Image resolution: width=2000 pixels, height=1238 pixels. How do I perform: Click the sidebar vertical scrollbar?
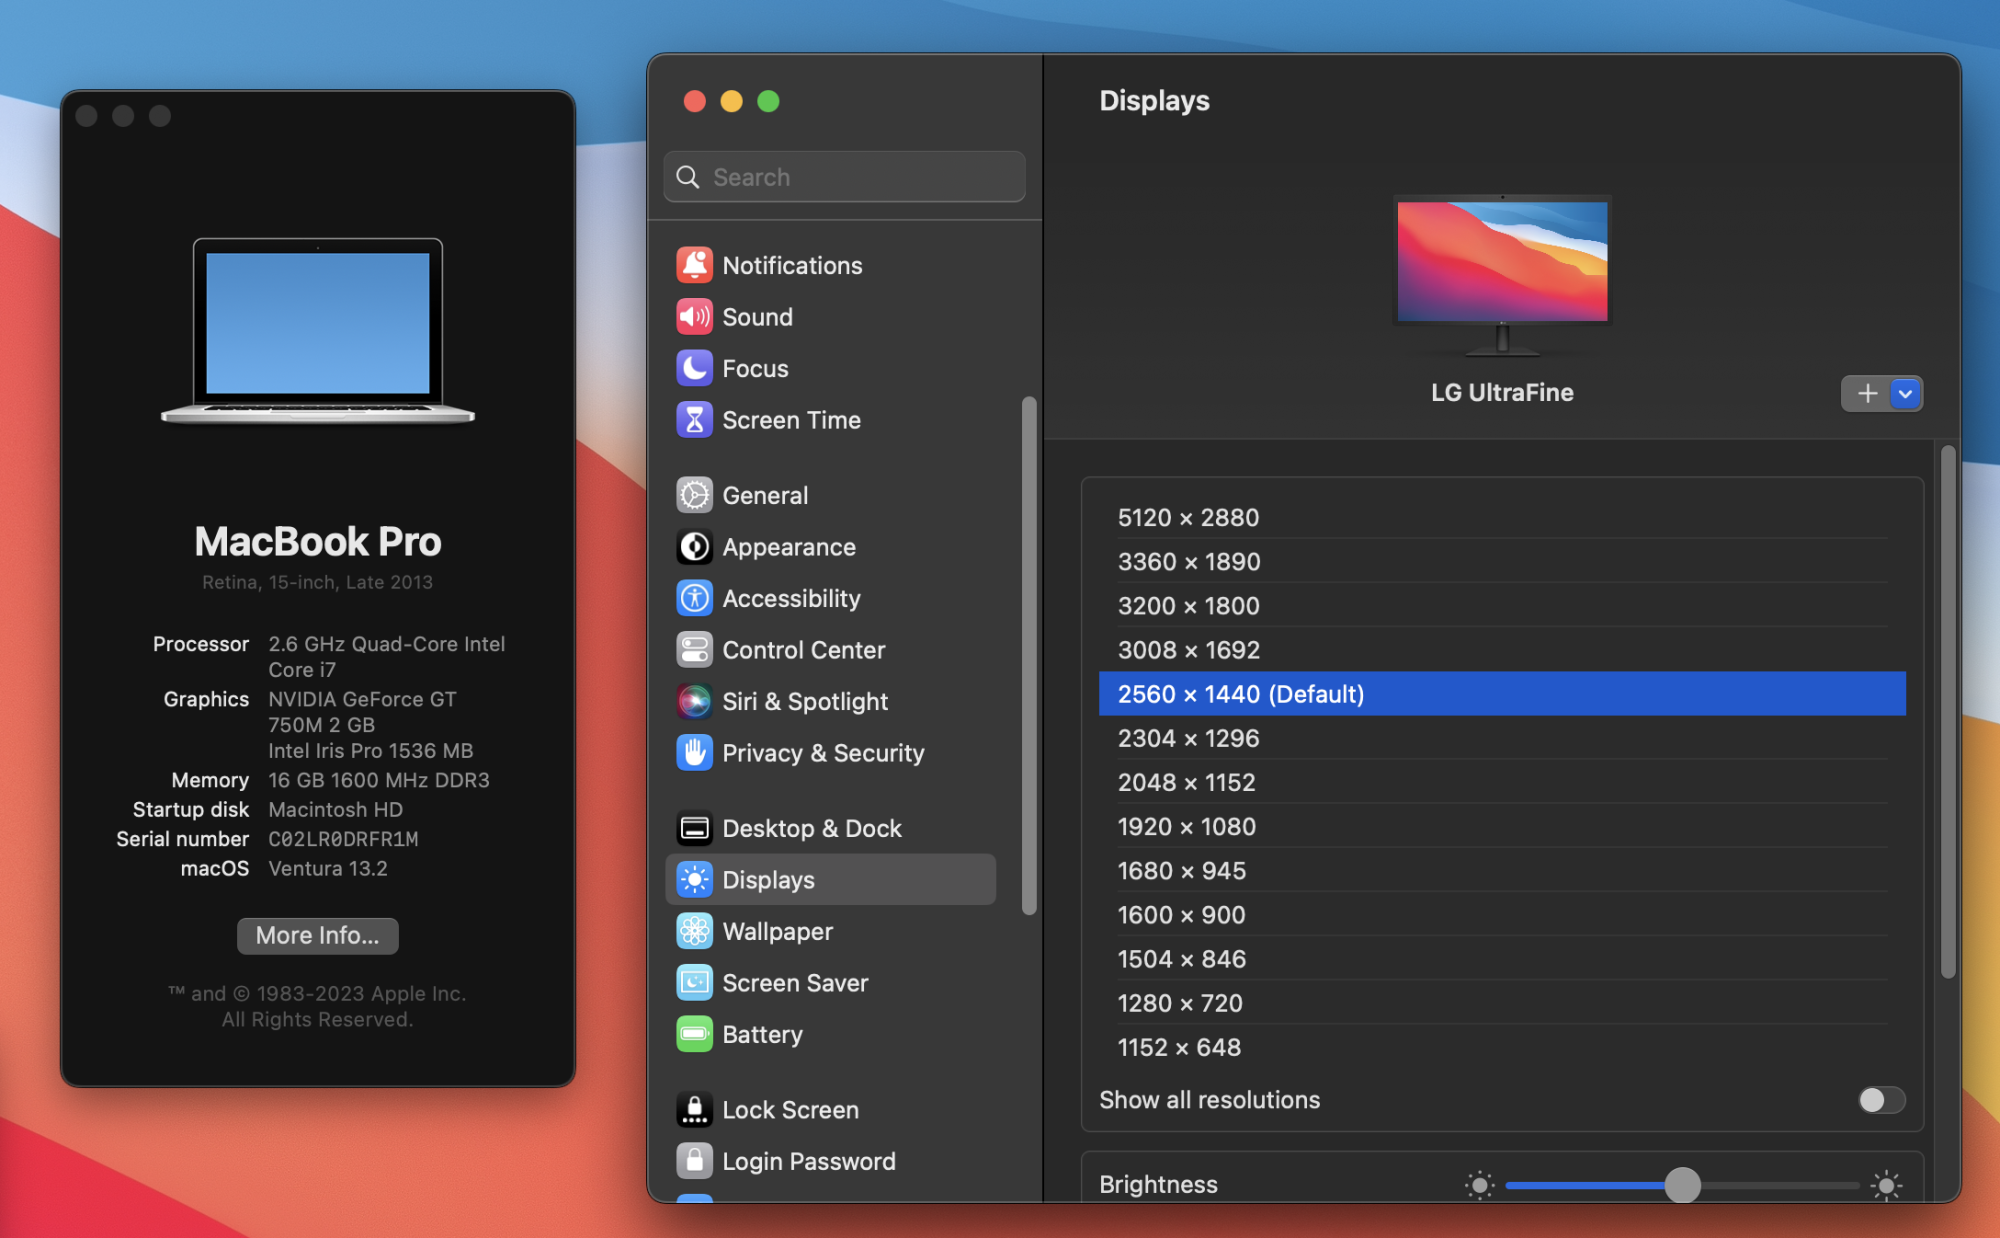point(1029,656)
